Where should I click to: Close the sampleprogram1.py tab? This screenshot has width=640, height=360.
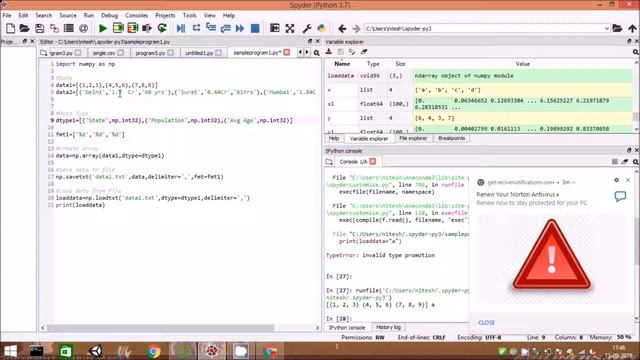point(287,52)
